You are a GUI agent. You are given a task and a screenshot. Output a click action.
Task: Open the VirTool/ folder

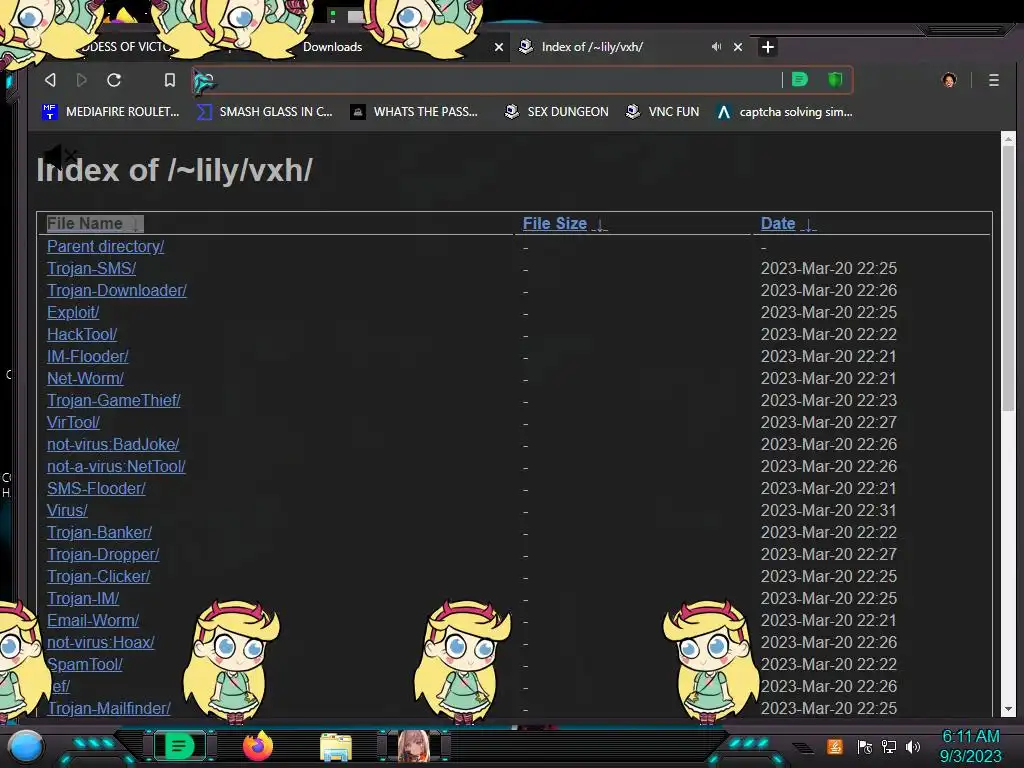click(x=73, y=423)
